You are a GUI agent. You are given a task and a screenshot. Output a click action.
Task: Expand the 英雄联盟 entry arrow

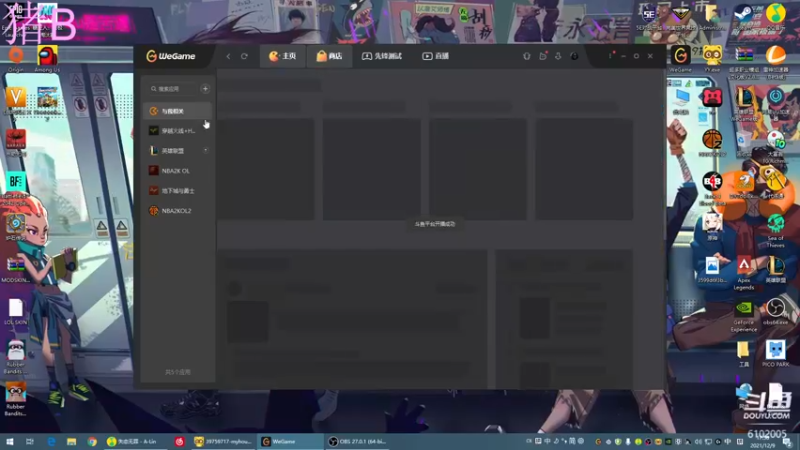[206, 151]
